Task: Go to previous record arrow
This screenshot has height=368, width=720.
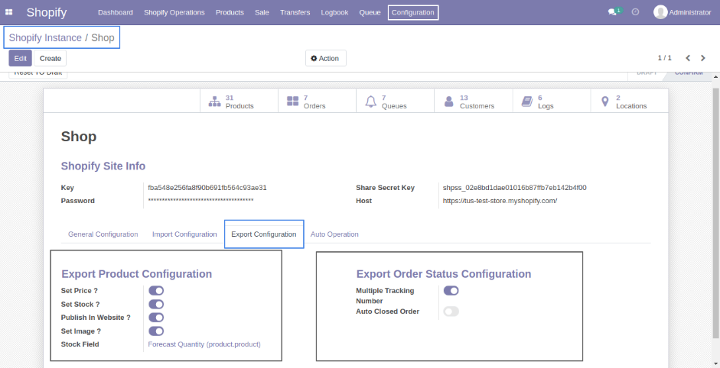Action: click(688, 58)
